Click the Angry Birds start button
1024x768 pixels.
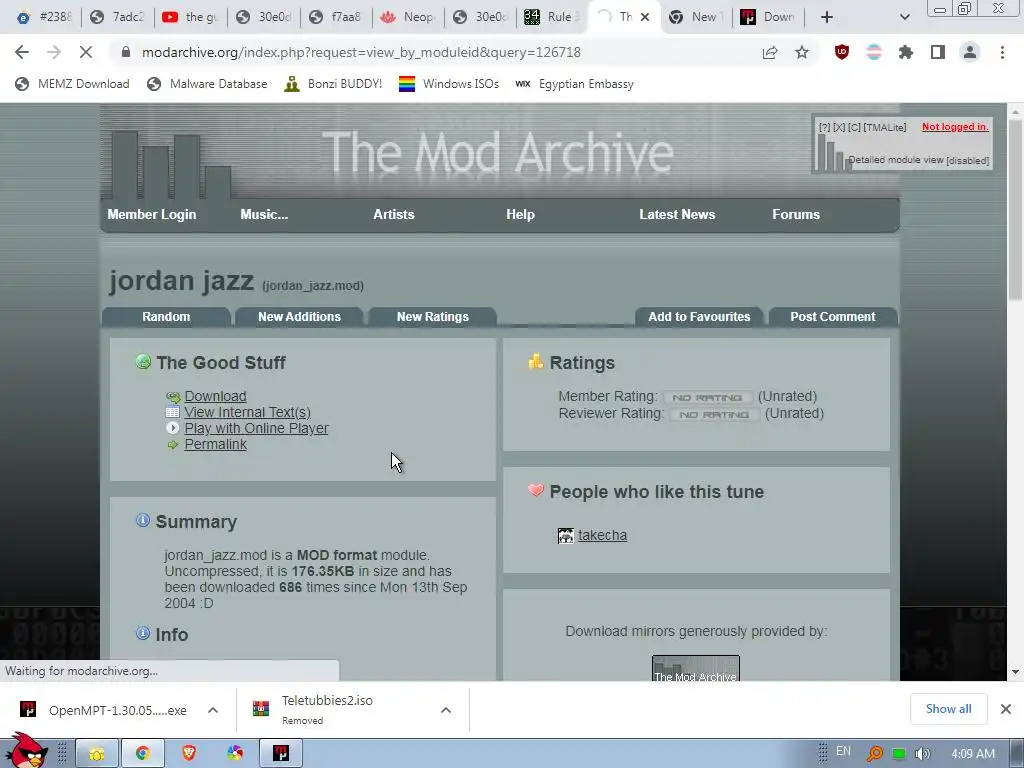pyautogui.click(x=26, y=751)
